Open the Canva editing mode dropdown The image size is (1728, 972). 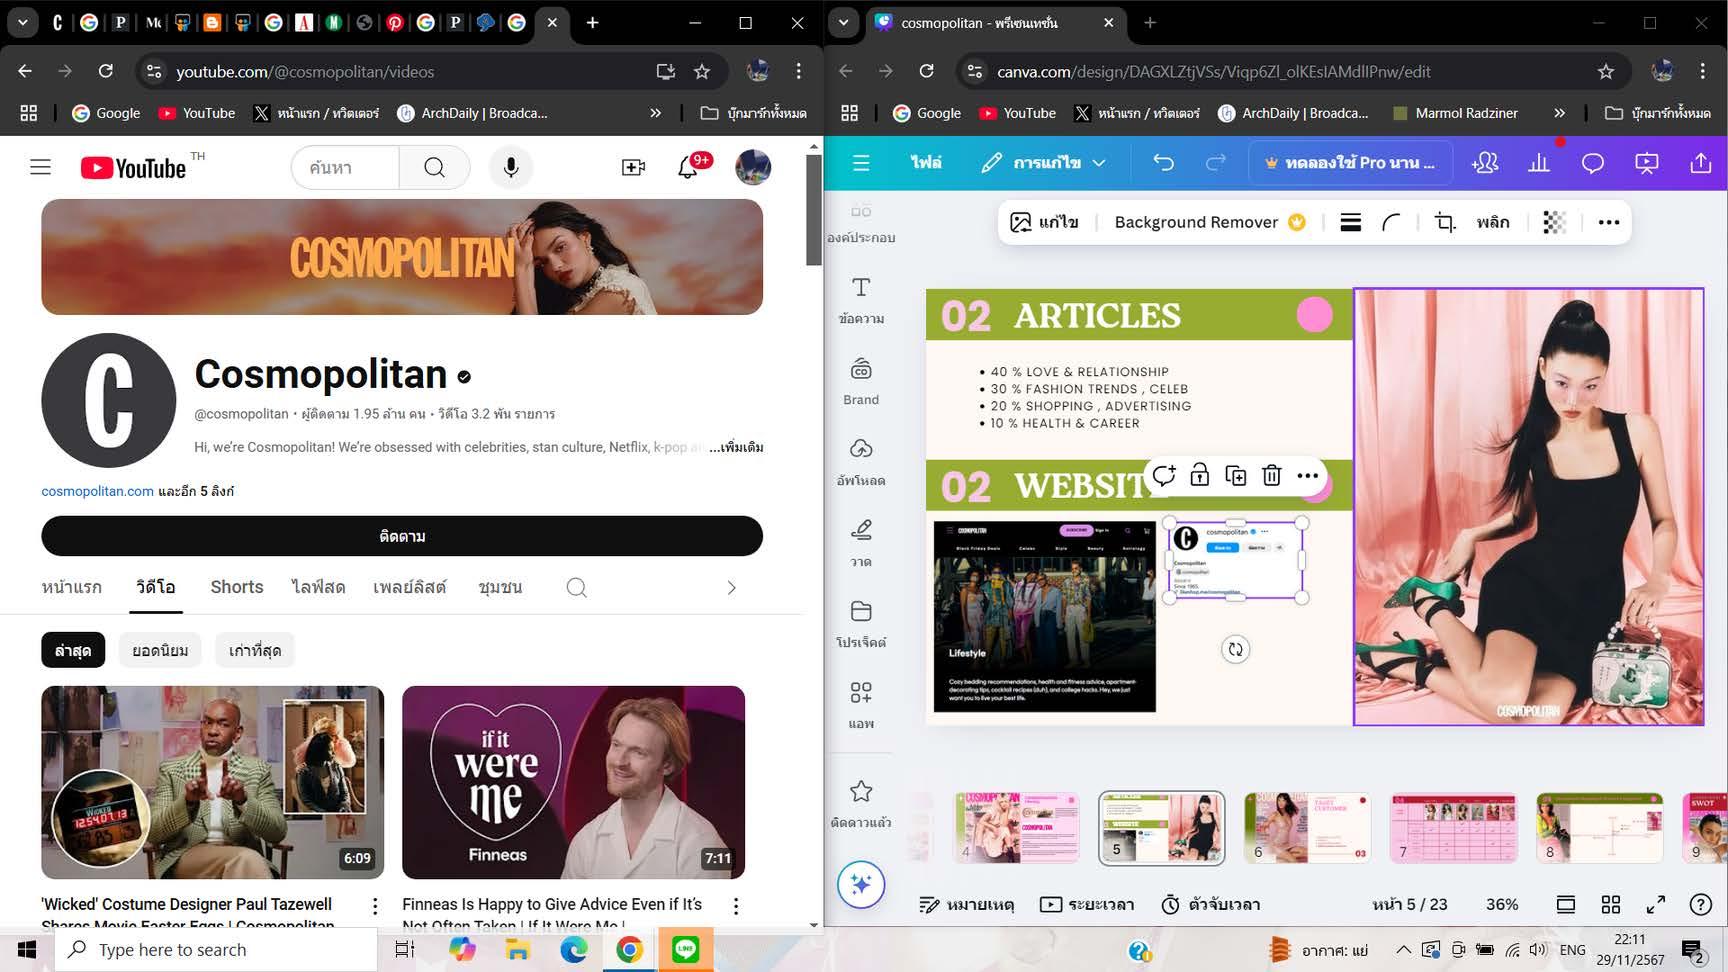(x=1044, y=163)
